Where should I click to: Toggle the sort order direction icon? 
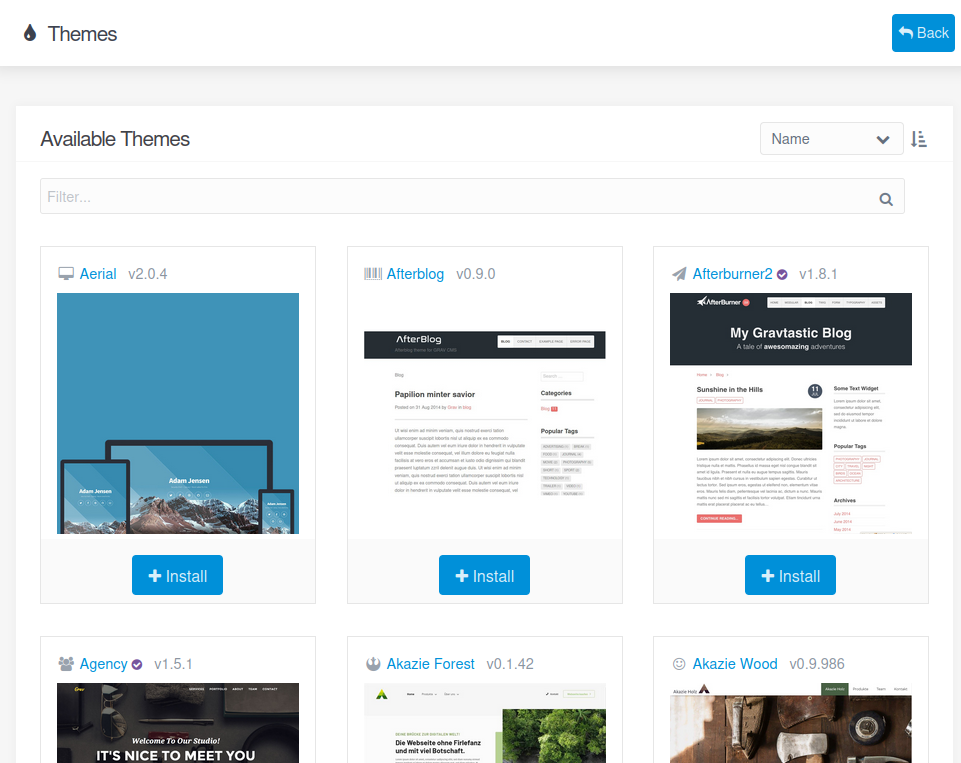(x=919, y=139)
